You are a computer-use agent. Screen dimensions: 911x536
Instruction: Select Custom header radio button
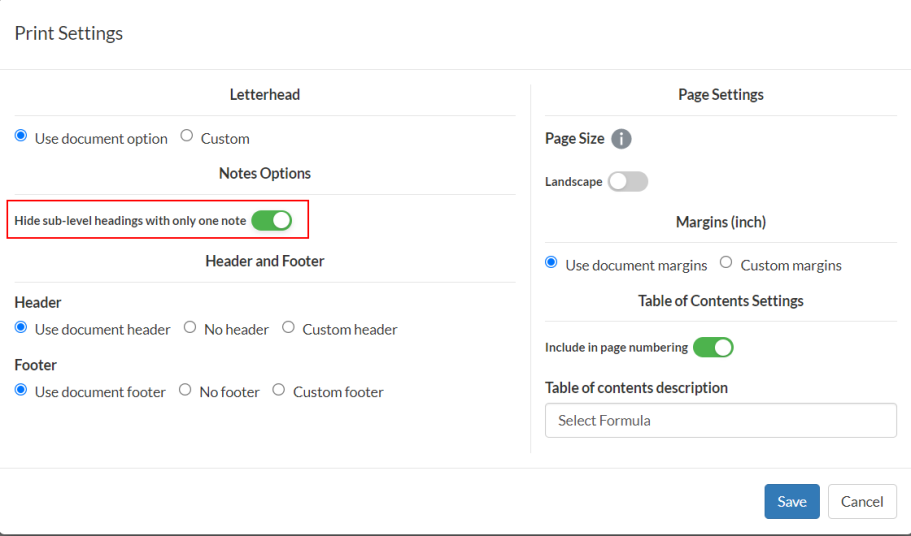coord(288,328)
